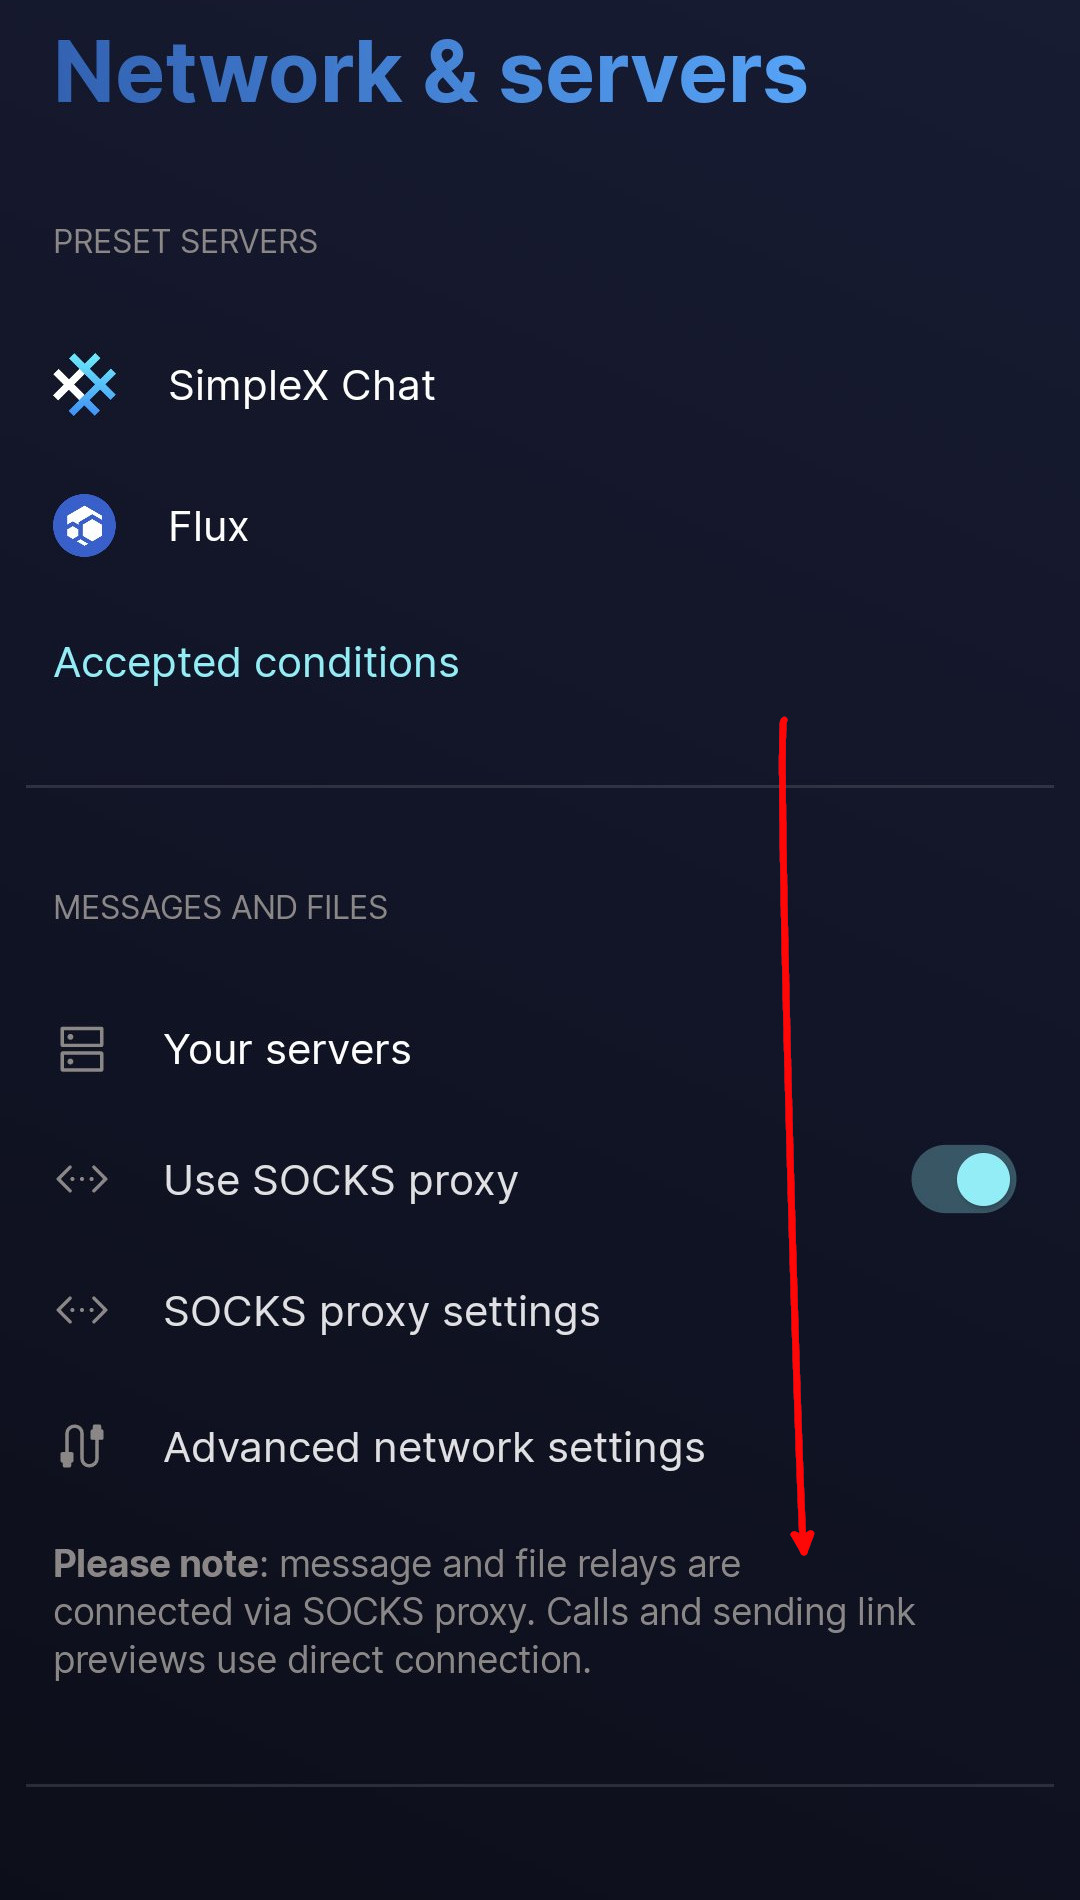Viewport: 1080px width, 1900px height.
Task: Tap the divider line below the proxy note
Action: (x=540, y=1785)
